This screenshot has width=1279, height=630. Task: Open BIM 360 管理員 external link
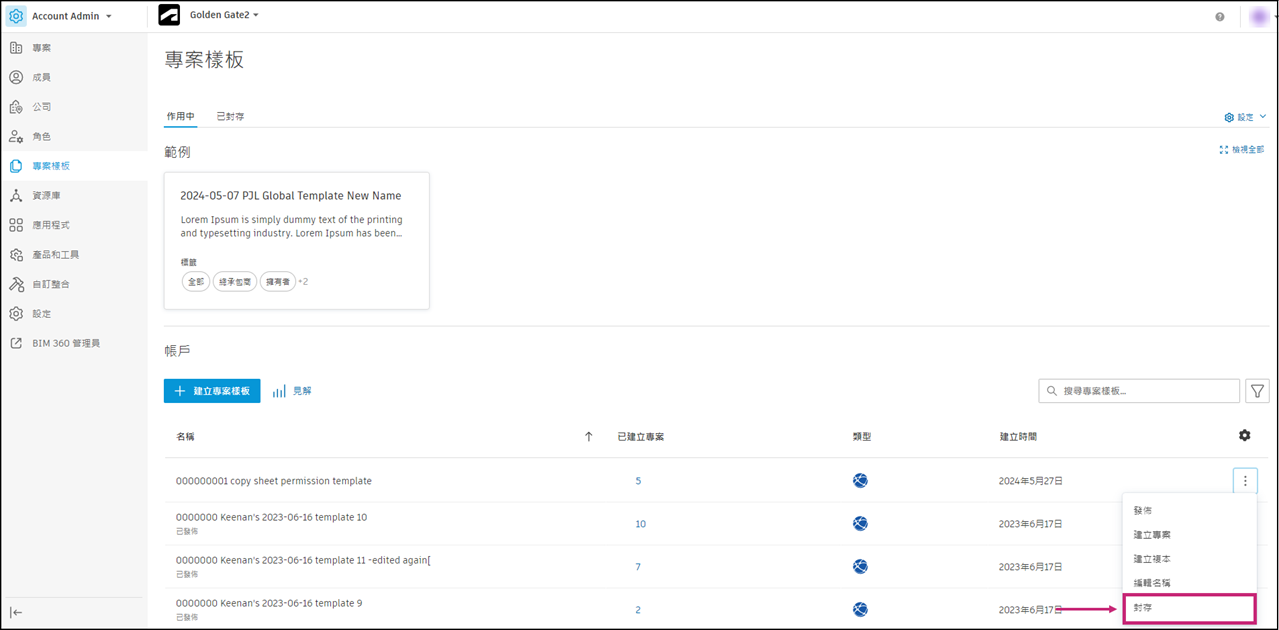[66, 343]
